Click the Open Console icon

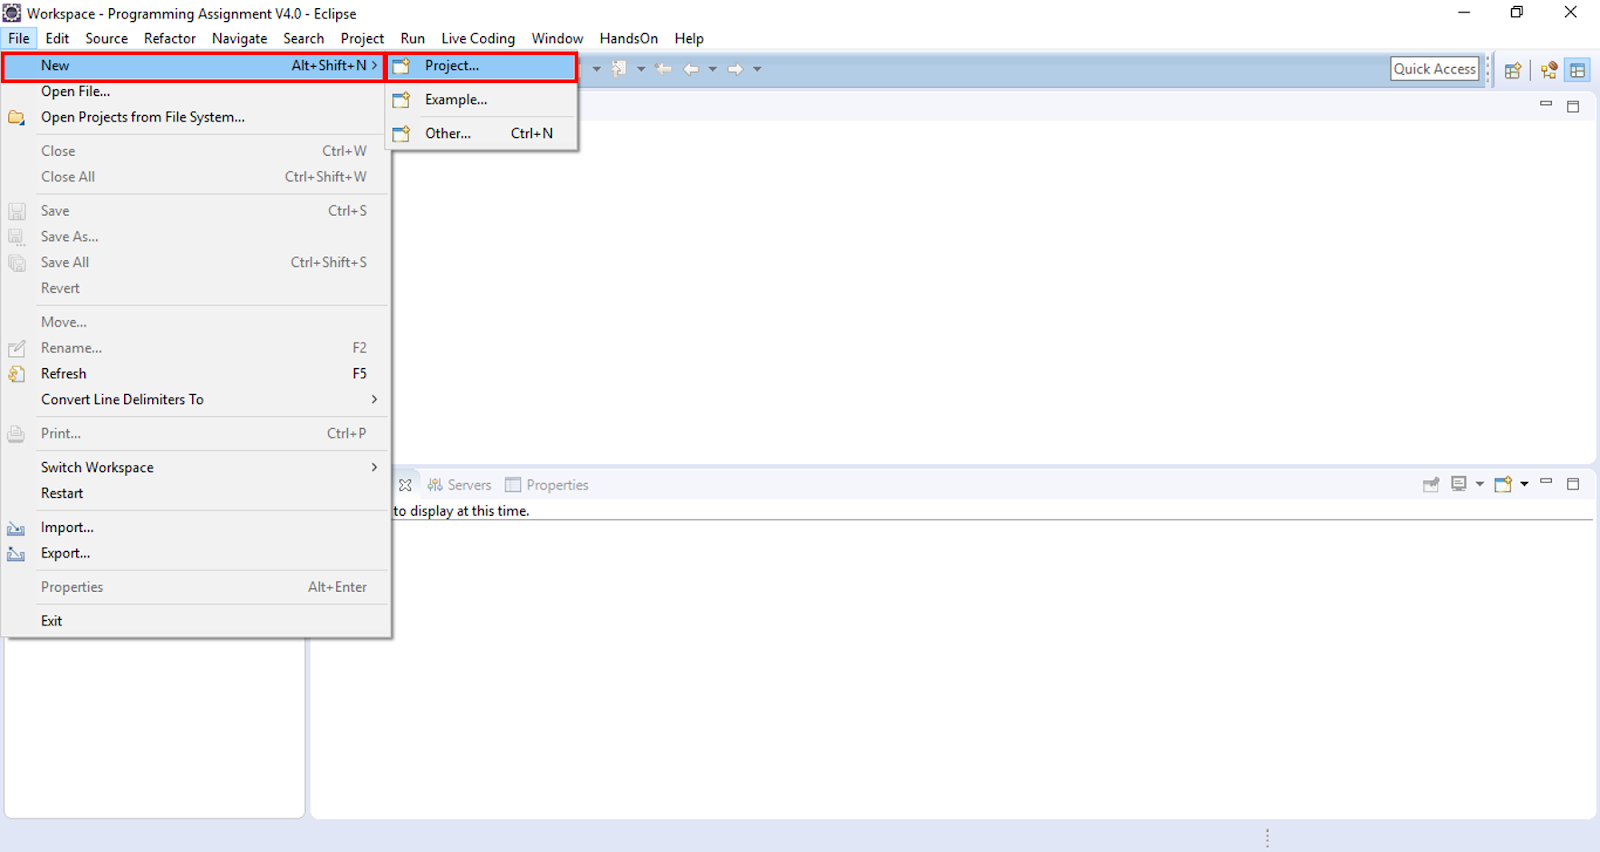coord(1503,484)
